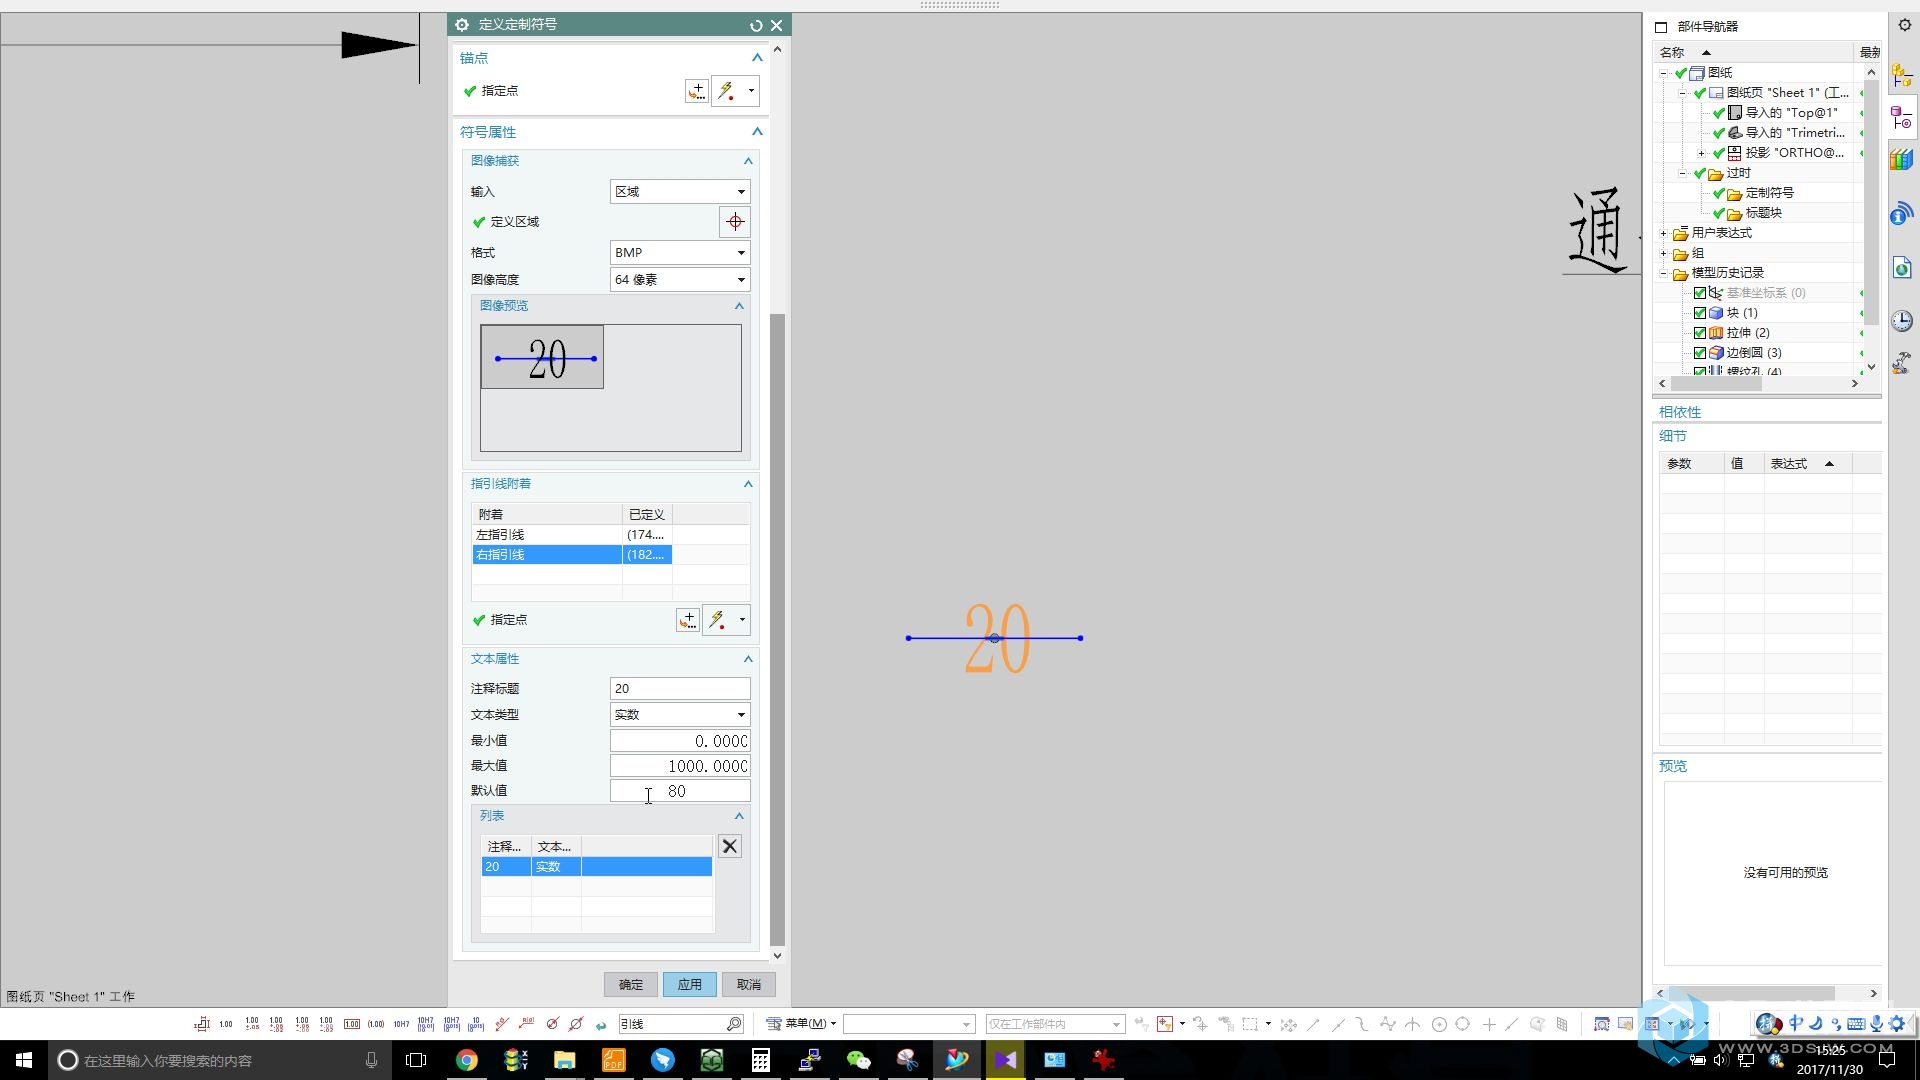Open Chrome from the taskbar
Image resolution: width=1920 pixels, height=1080 pixels.
point(467,1060)
